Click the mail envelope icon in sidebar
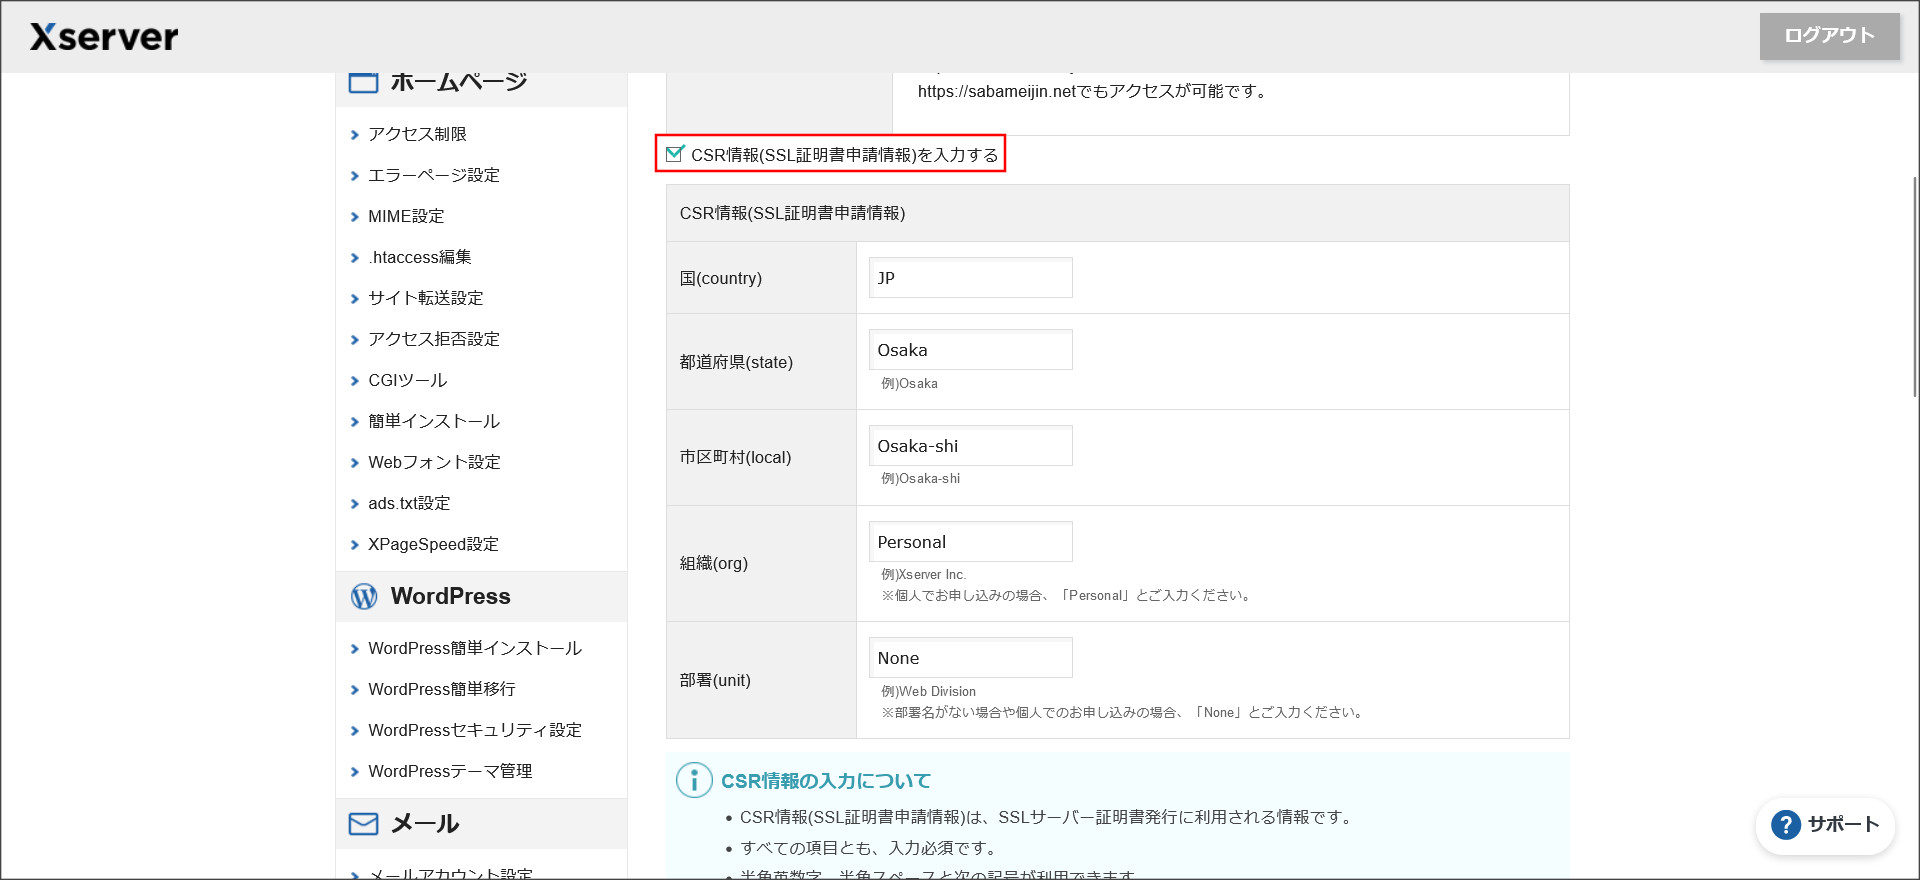 [x=363, y=824]
